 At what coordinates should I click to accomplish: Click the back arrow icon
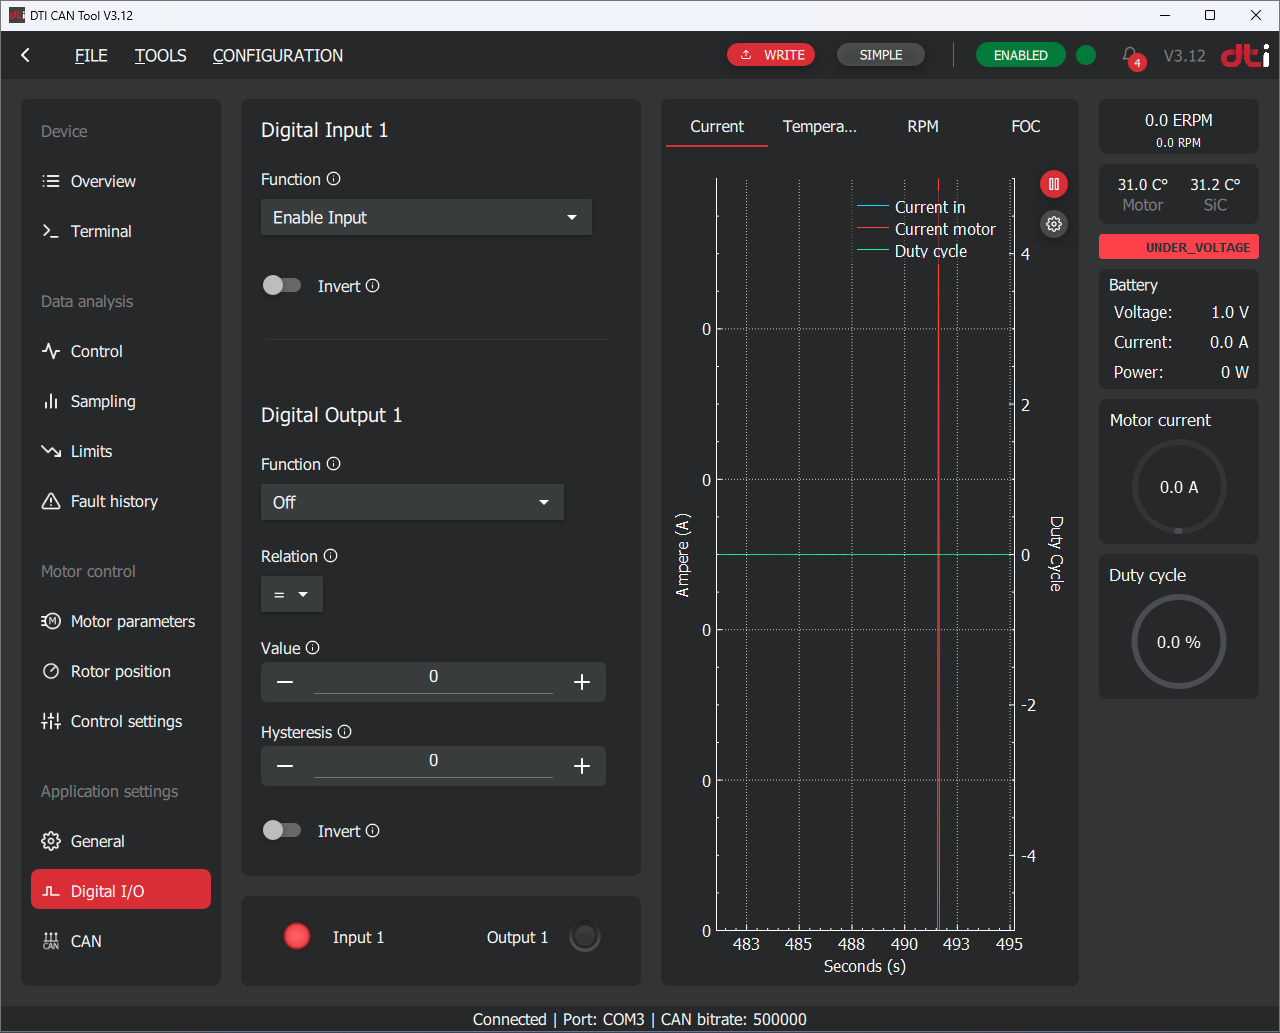click(26, 56)
